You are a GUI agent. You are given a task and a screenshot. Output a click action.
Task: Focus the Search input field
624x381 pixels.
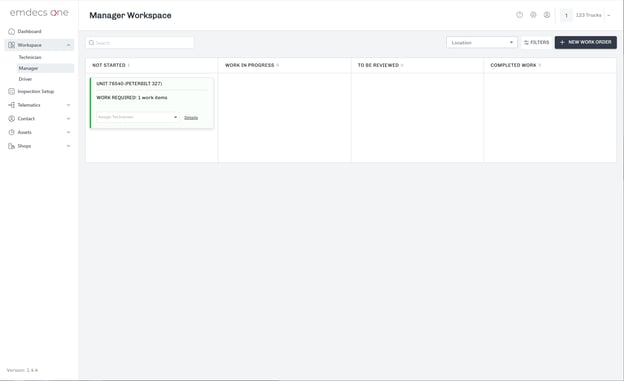click(x=140, y=43)
